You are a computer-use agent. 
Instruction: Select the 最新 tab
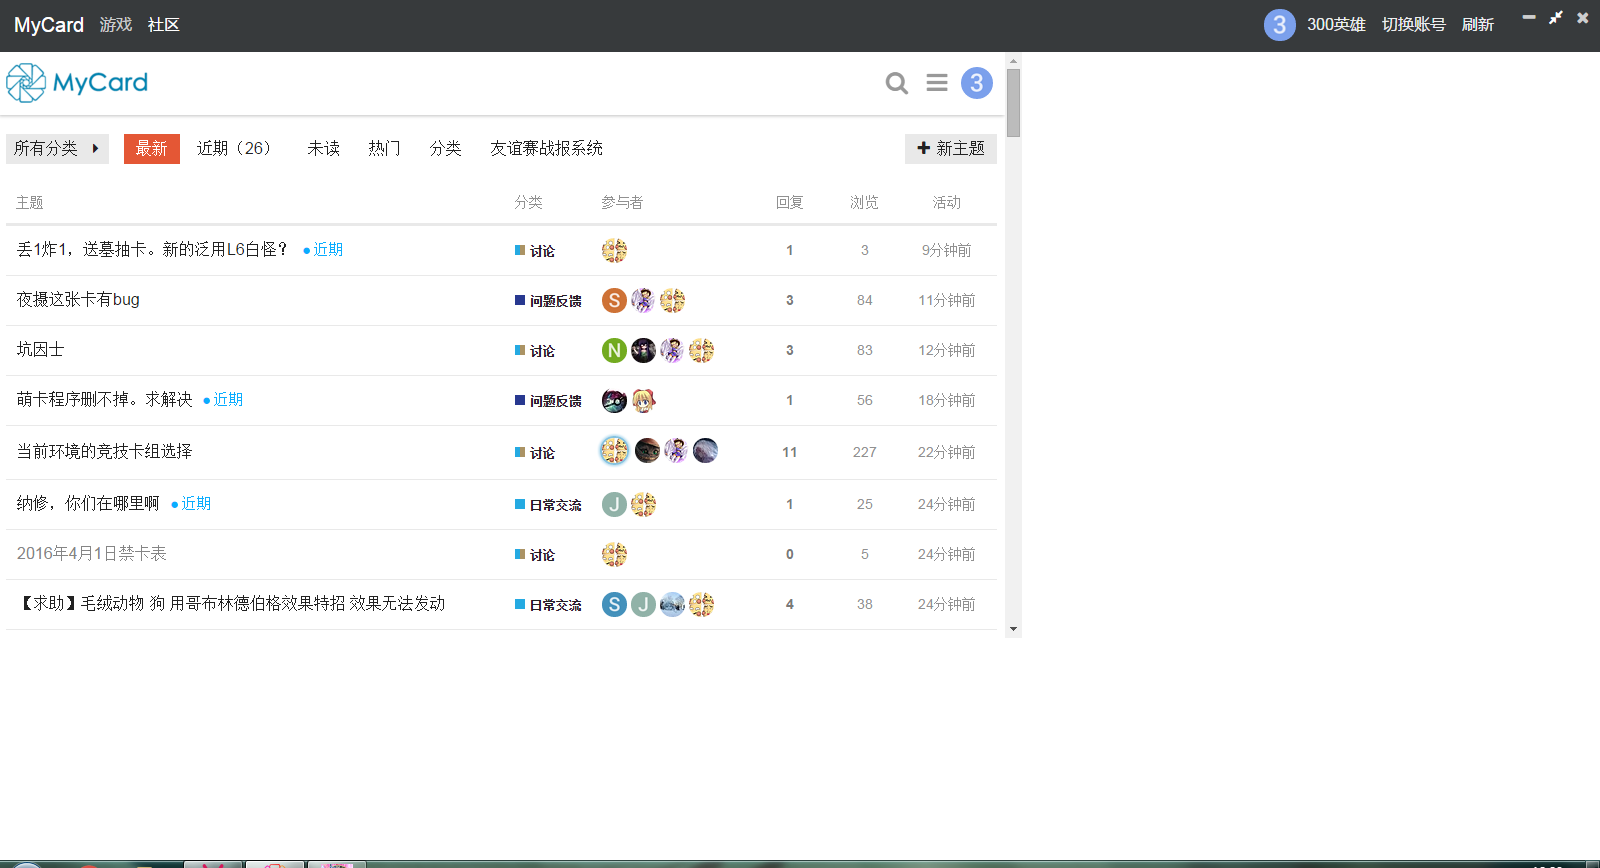point(152,149)
